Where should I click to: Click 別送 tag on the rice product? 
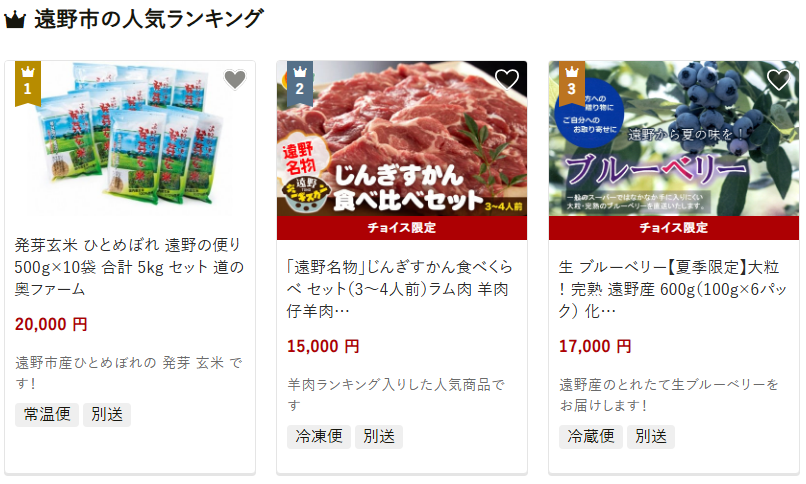pos(107,415)
